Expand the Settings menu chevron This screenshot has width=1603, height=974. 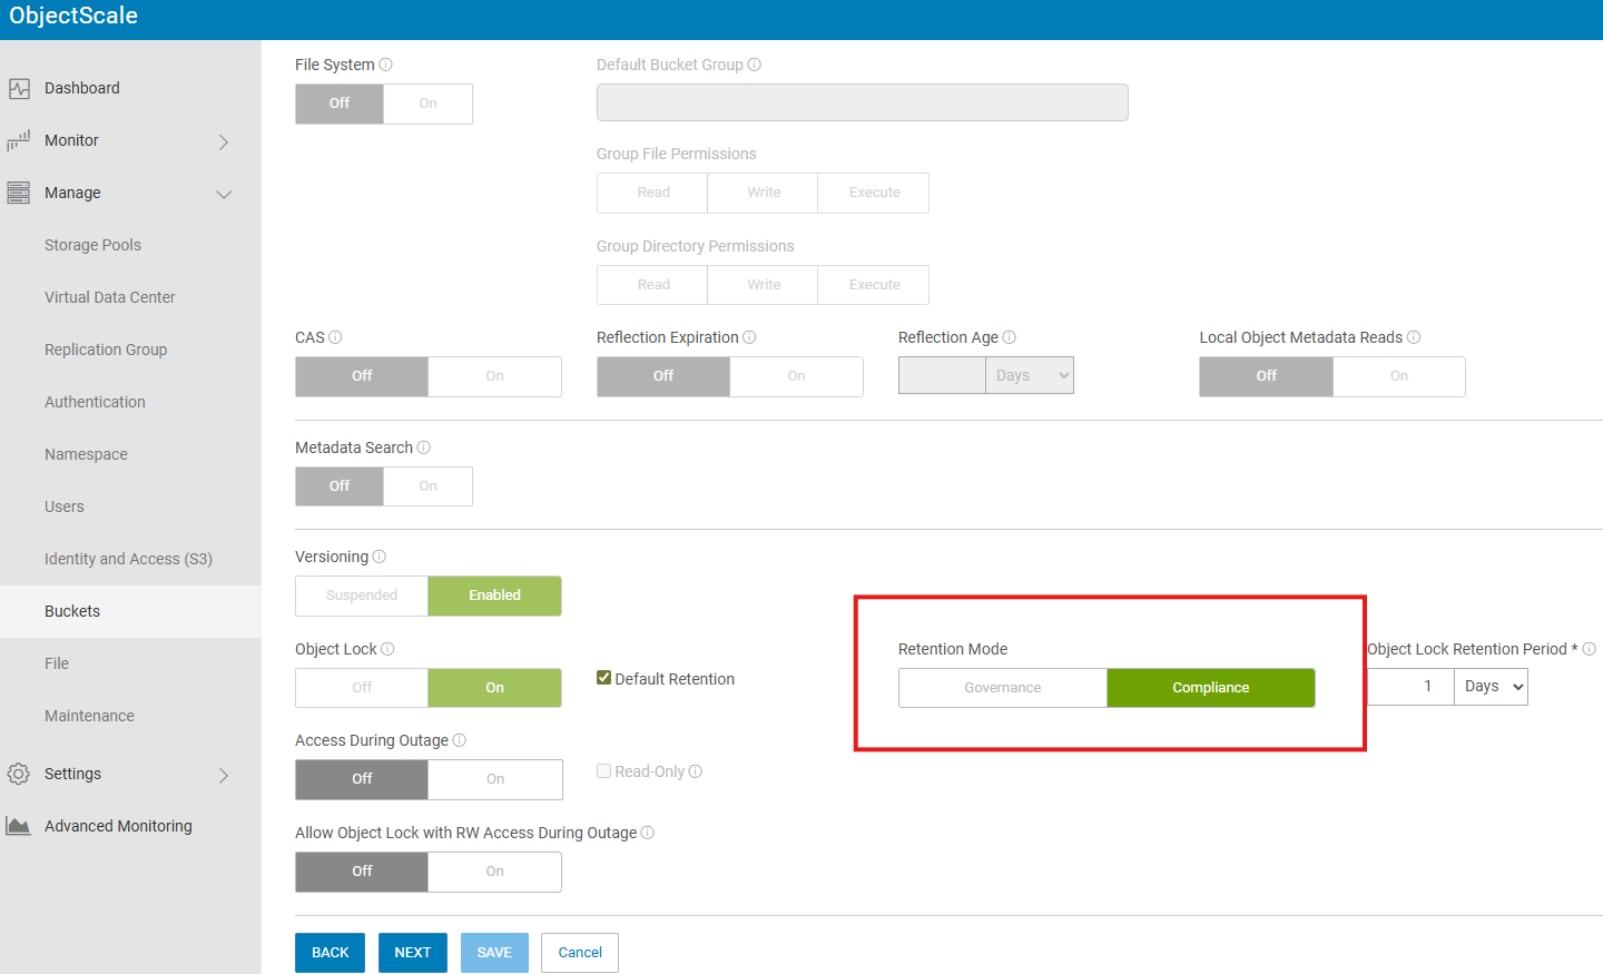pos(224,775)
